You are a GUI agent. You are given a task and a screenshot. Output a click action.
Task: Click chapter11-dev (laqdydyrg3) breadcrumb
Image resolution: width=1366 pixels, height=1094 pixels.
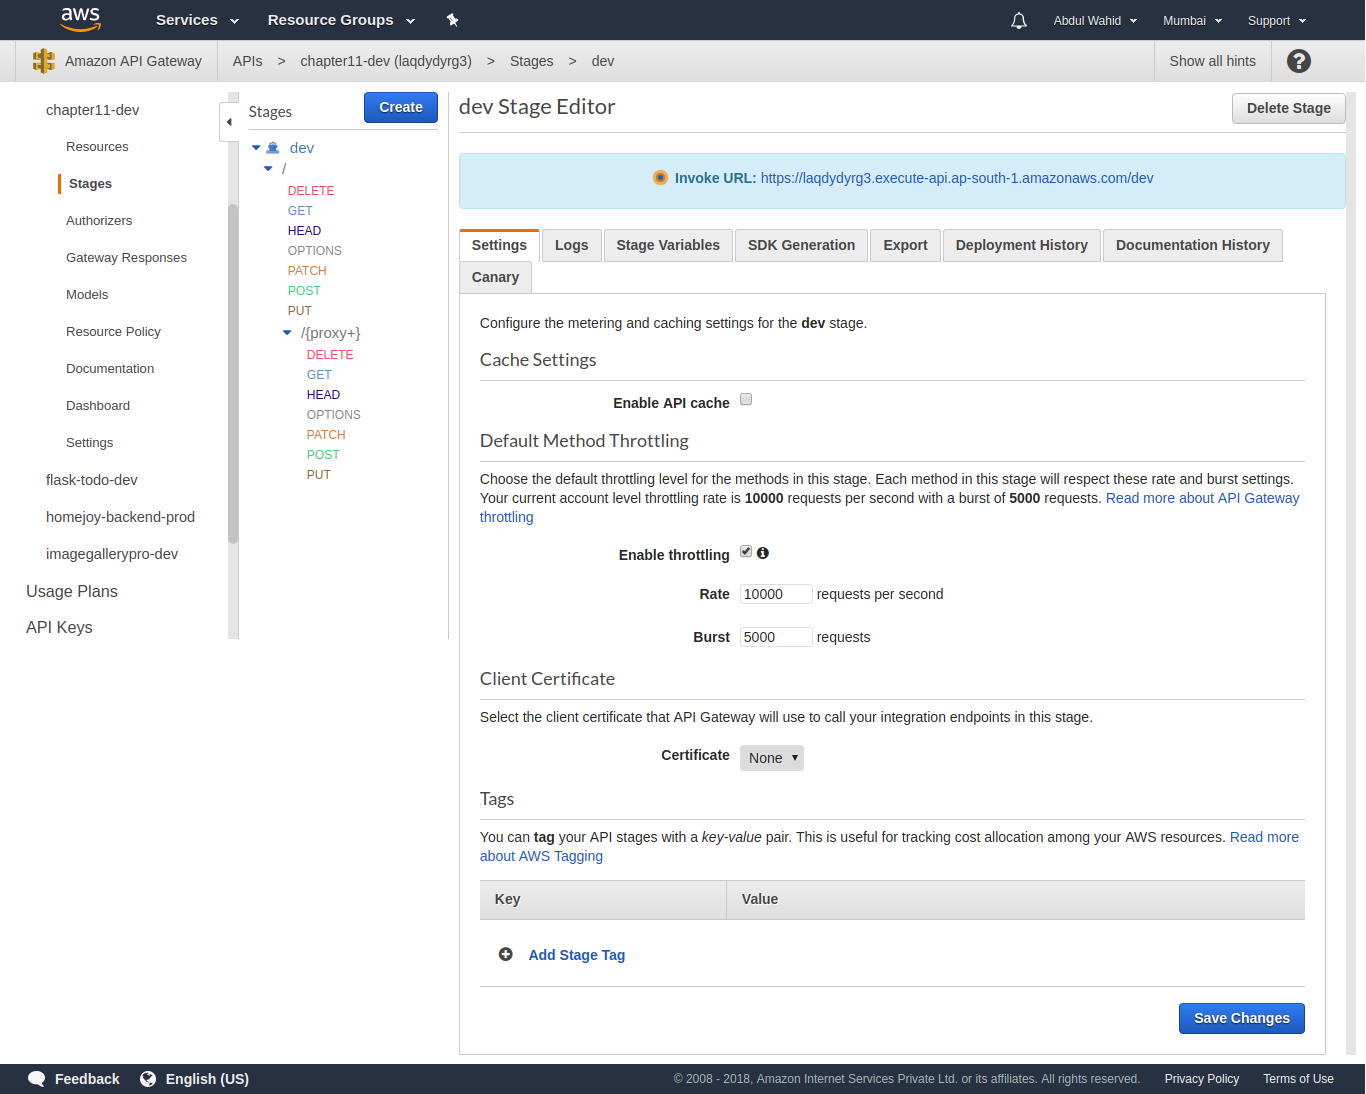tap(386, 61)
